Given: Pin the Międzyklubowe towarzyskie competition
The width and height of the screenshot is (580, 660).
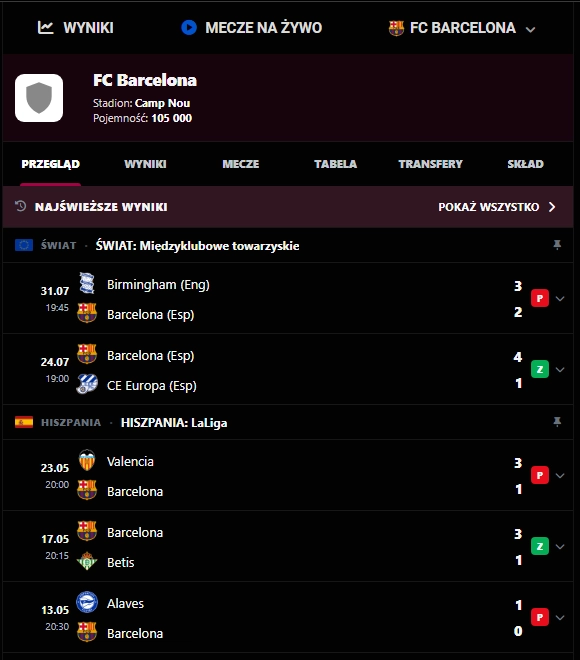Looking at the screenshot, I should 557,245.
